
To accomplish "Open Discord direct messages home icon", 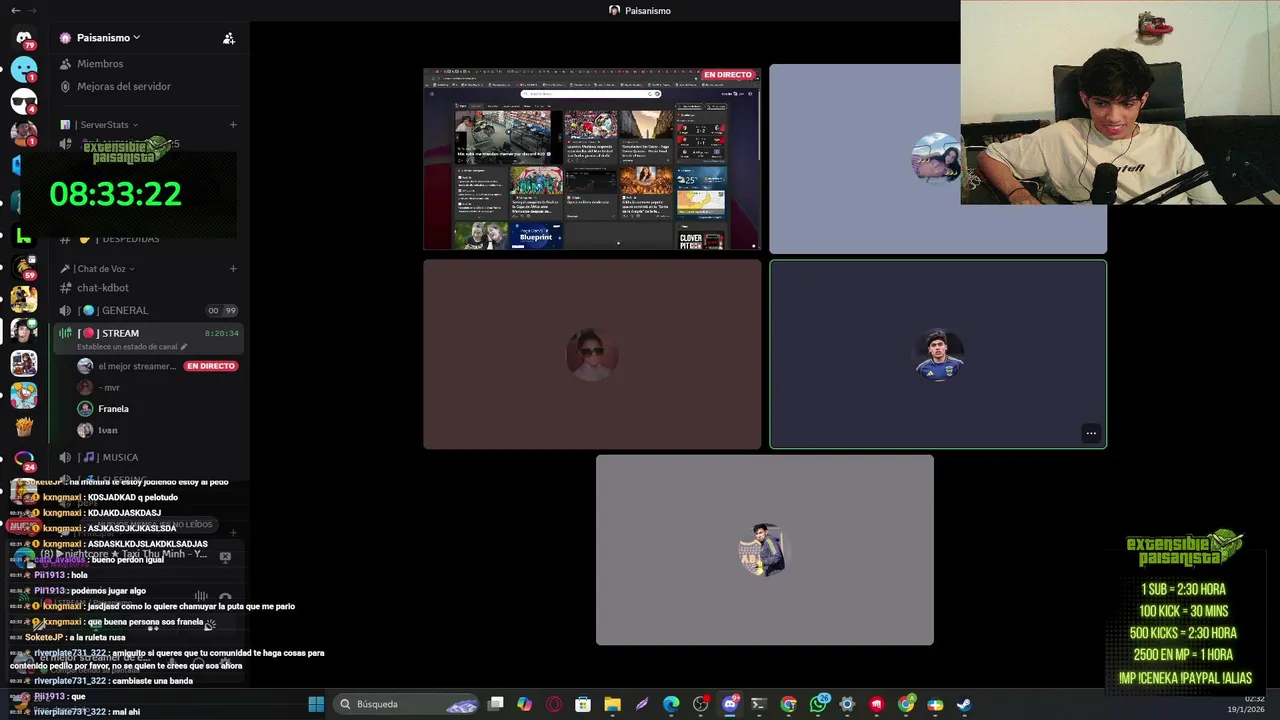I will (x=24, y=38).
